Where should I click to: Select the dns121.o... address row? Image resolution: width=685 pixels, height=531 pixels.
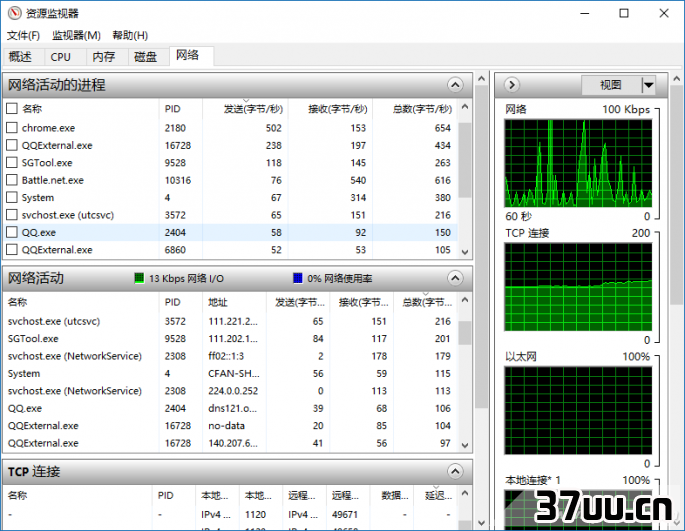(x=230, y=408)
